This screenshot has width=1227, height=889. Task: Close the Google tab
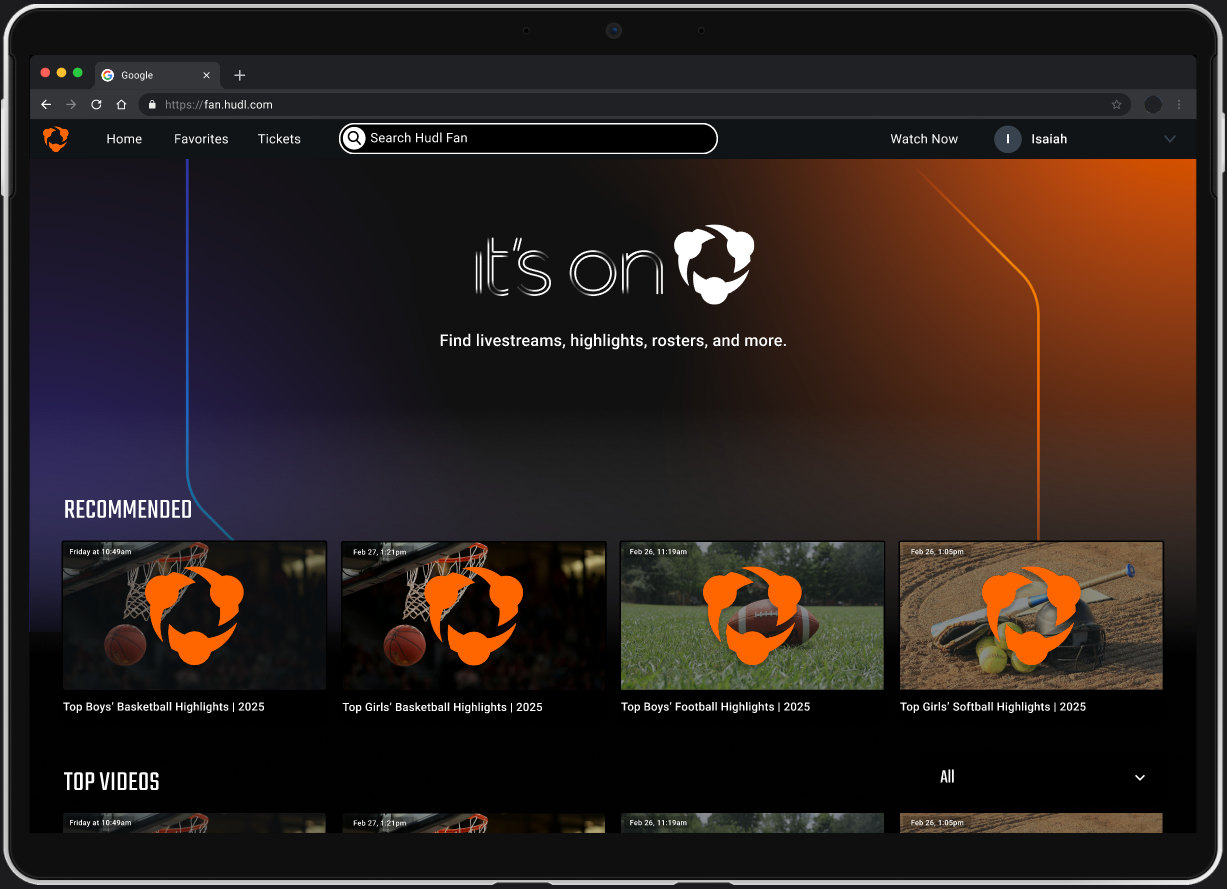pyautogui.click(x=206, y=75)
